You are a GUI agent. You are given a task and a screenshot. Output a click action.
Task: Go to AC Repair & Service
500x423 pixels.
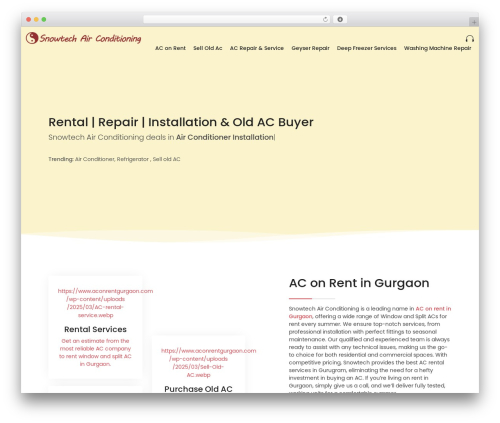pos(257,48)
